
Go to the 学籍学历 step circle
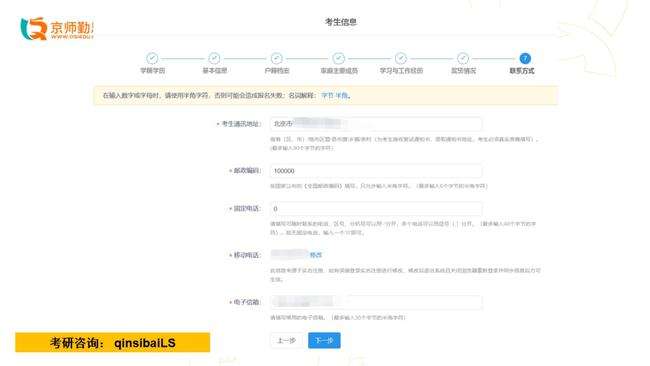[152, 58]
